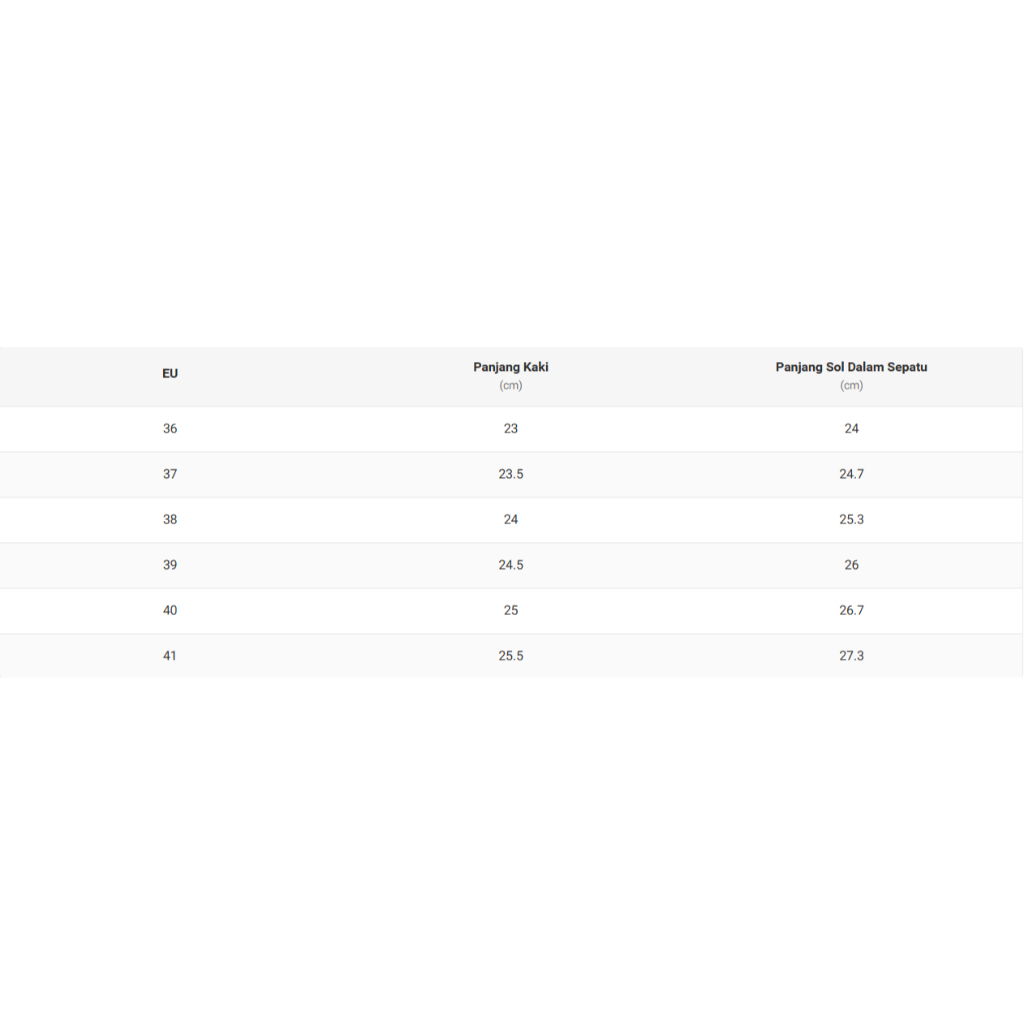The height and width of the screenshot is (1024, 1024).
Task: Click insole length 24 in size 36 row
Action: point(851,428)
